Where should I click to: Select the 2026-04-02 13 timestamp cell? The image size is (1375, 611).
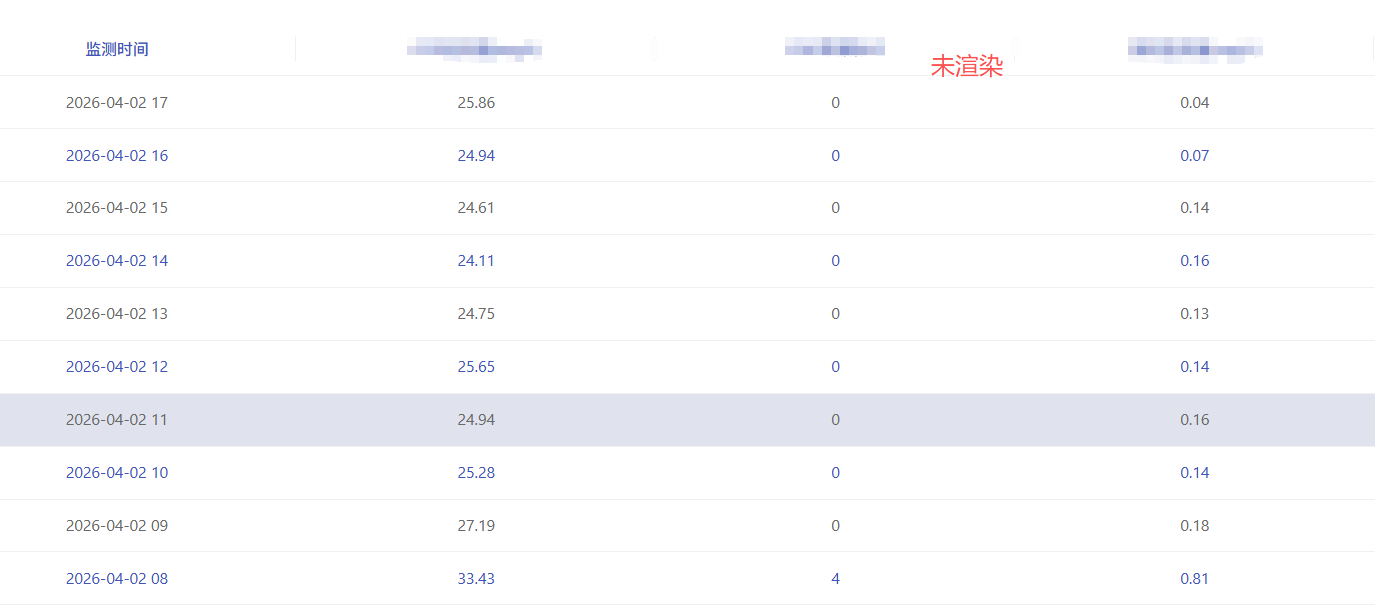pos(117,314)
